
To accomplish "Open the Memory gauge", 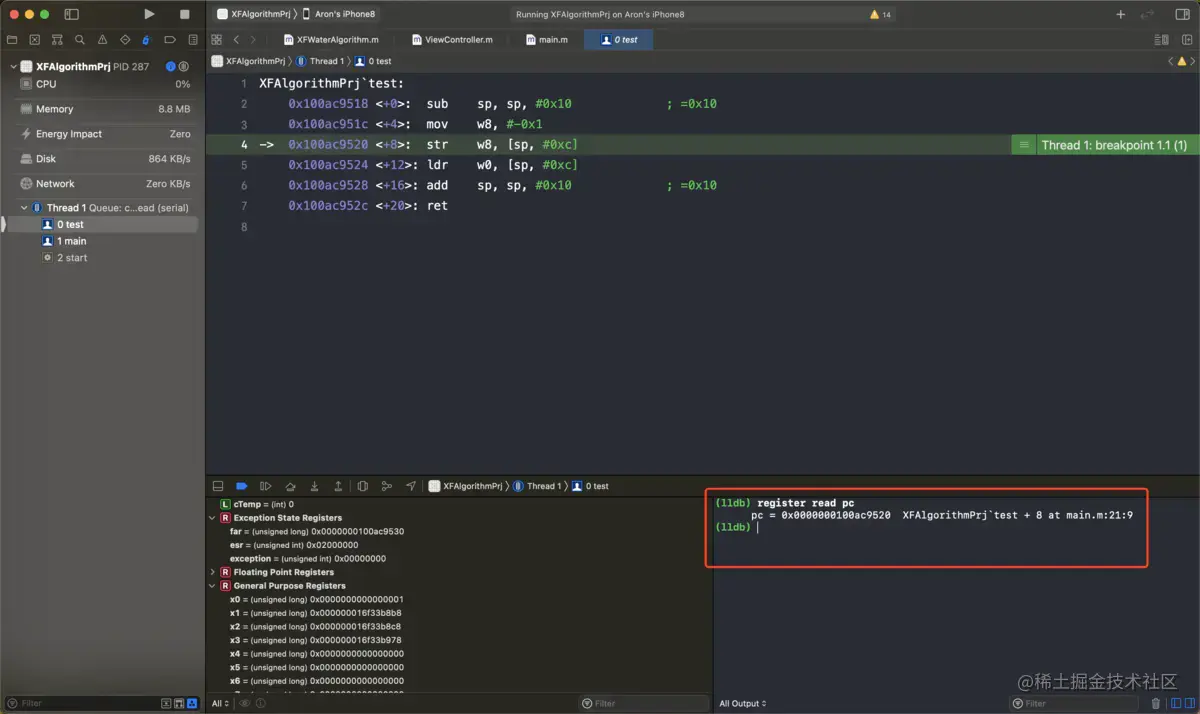I will coord(105,109).
